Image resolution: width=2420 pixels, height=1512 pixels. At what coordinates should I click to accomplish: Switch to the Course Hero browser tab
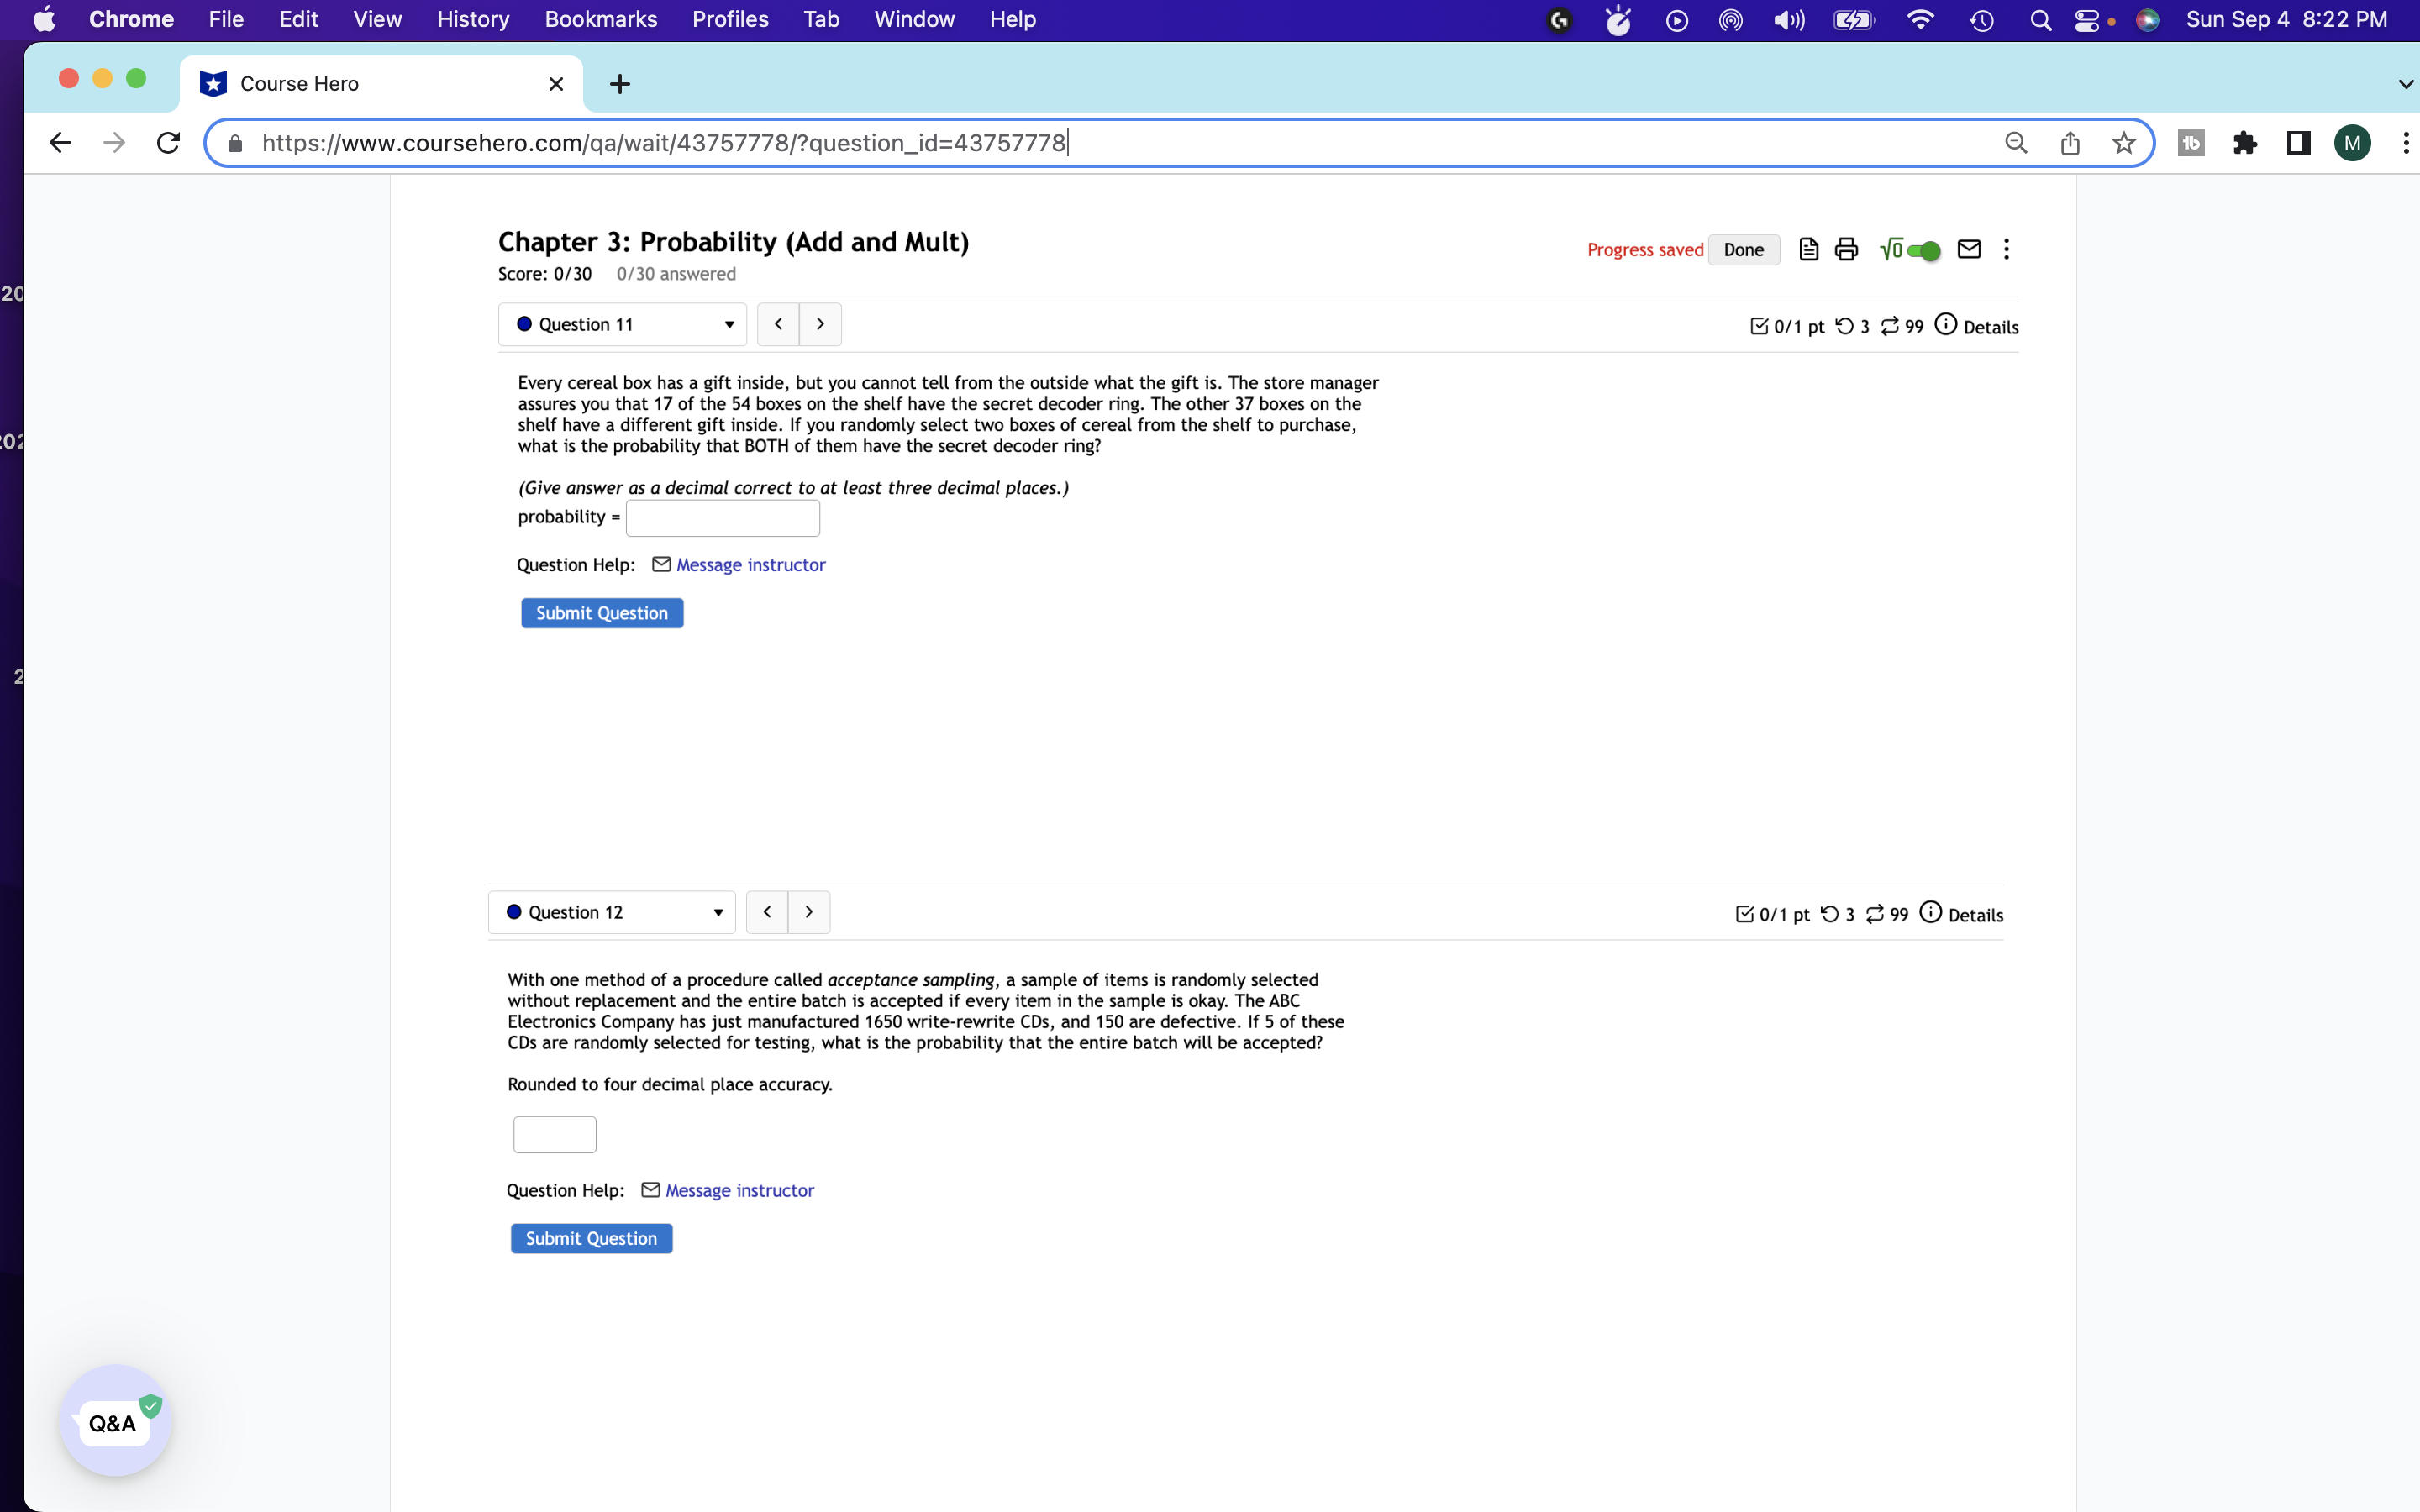300,84
